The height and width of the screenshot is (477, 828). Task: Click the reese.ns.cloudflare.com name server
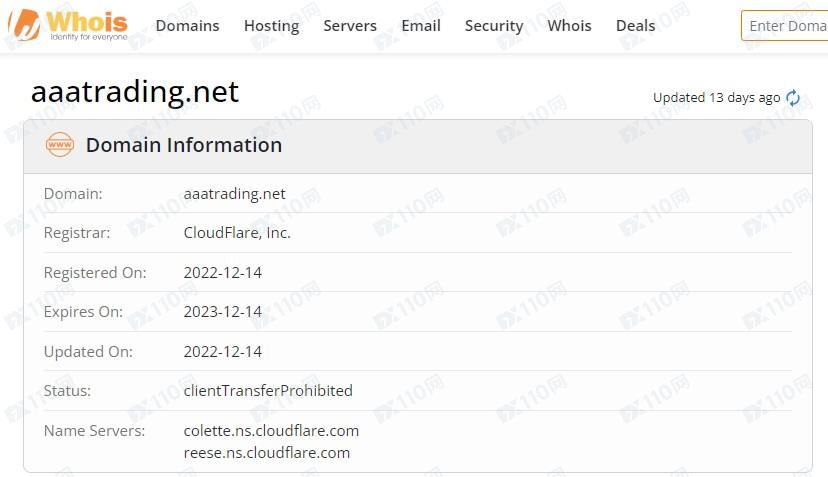(267, 453)
